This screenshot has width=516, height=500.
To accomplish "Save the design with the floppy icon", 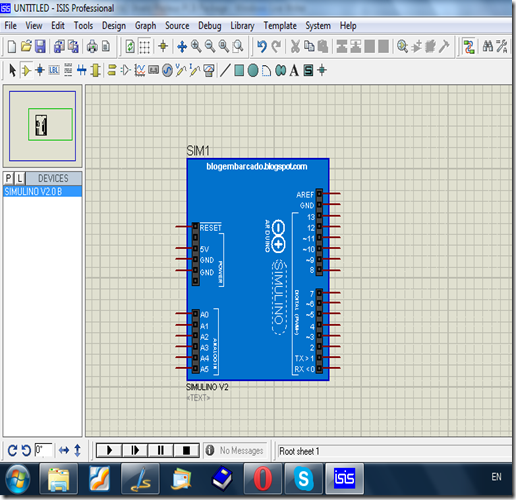I will [x=40, y=46].
